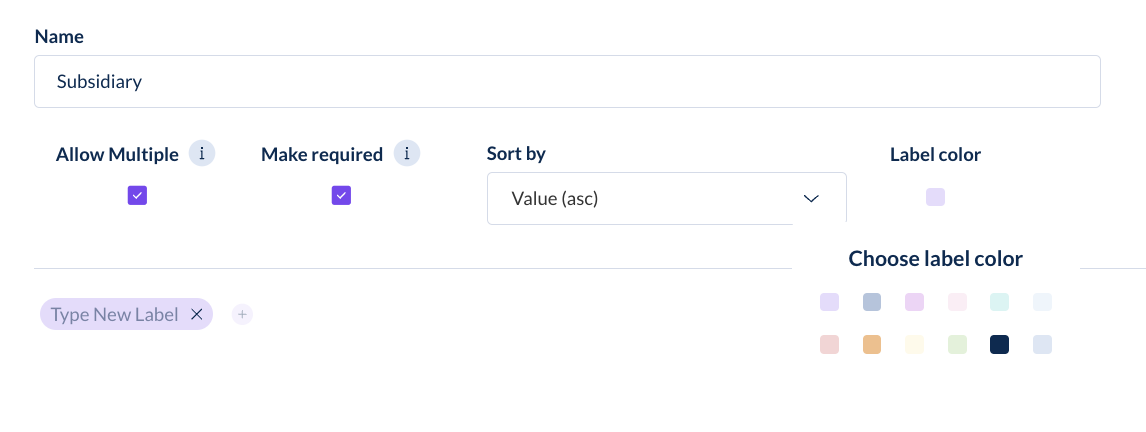This screenshot has width=1146, height=432.
Task: Remove the Type New Label chip
Action: pyautogui.click(x=197, y=314)
